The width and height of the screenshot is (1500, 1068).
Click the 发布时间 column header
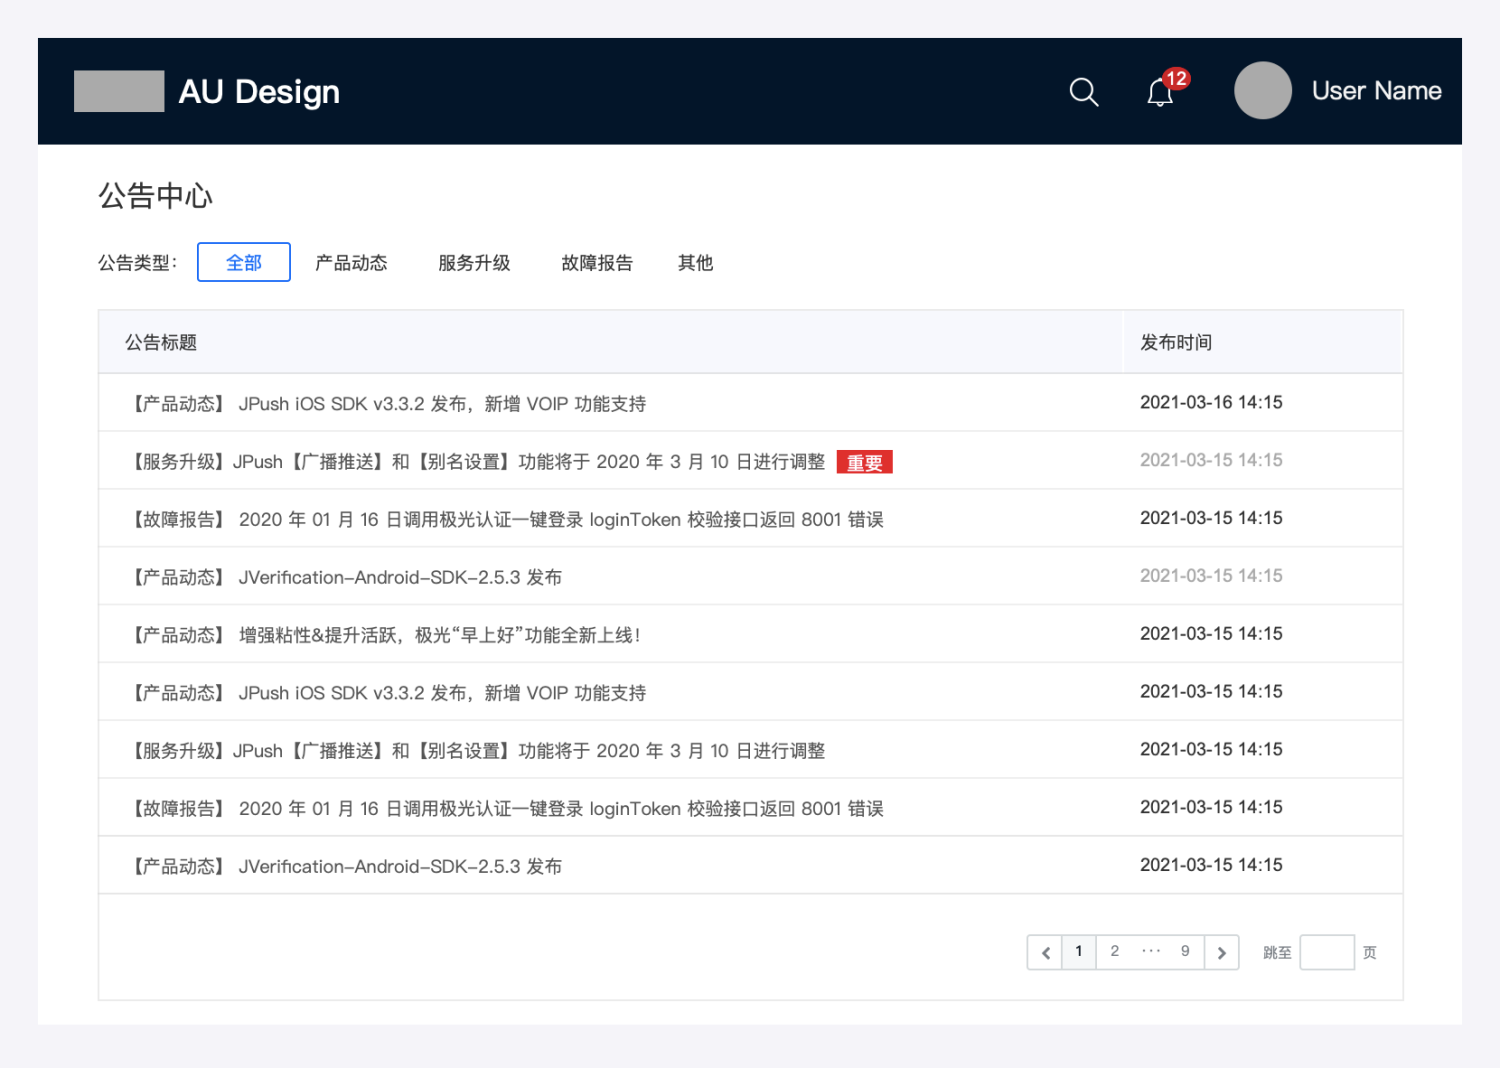pos(1176,342)
